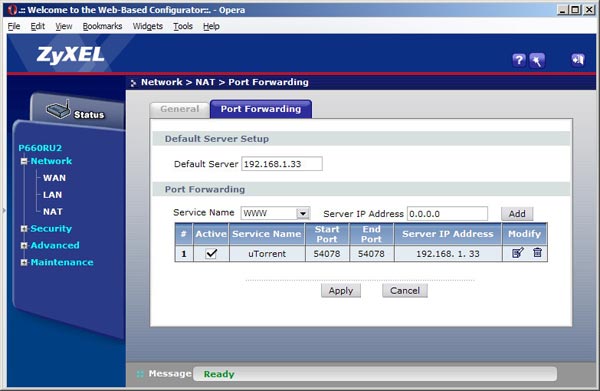Click the Network link in sidebar
Image resolution: width=600 pixels, height=391 pixels.
pyautogui.click(x=51, y=161)
